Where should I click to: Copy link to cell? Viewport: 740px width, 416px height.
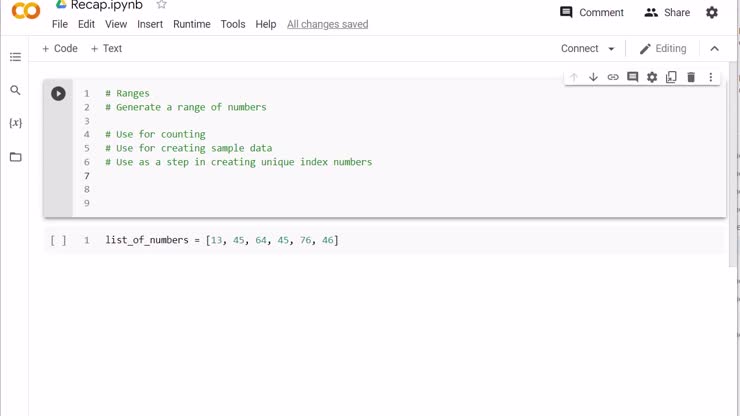[x=613, y=77]
